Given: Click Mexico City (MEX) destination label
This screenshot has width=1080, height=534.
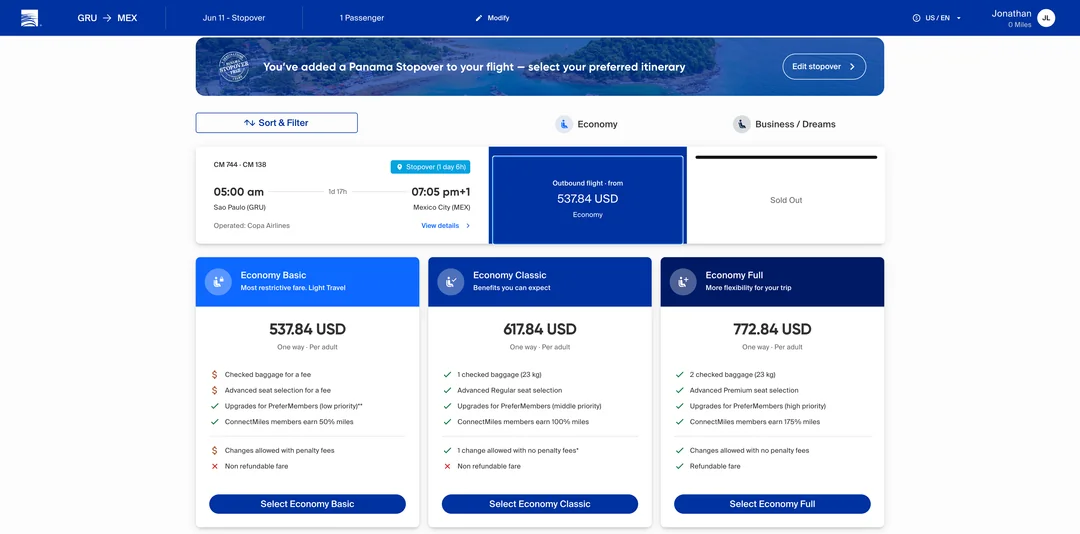Looking at the screenshot, I should (442, 207).
